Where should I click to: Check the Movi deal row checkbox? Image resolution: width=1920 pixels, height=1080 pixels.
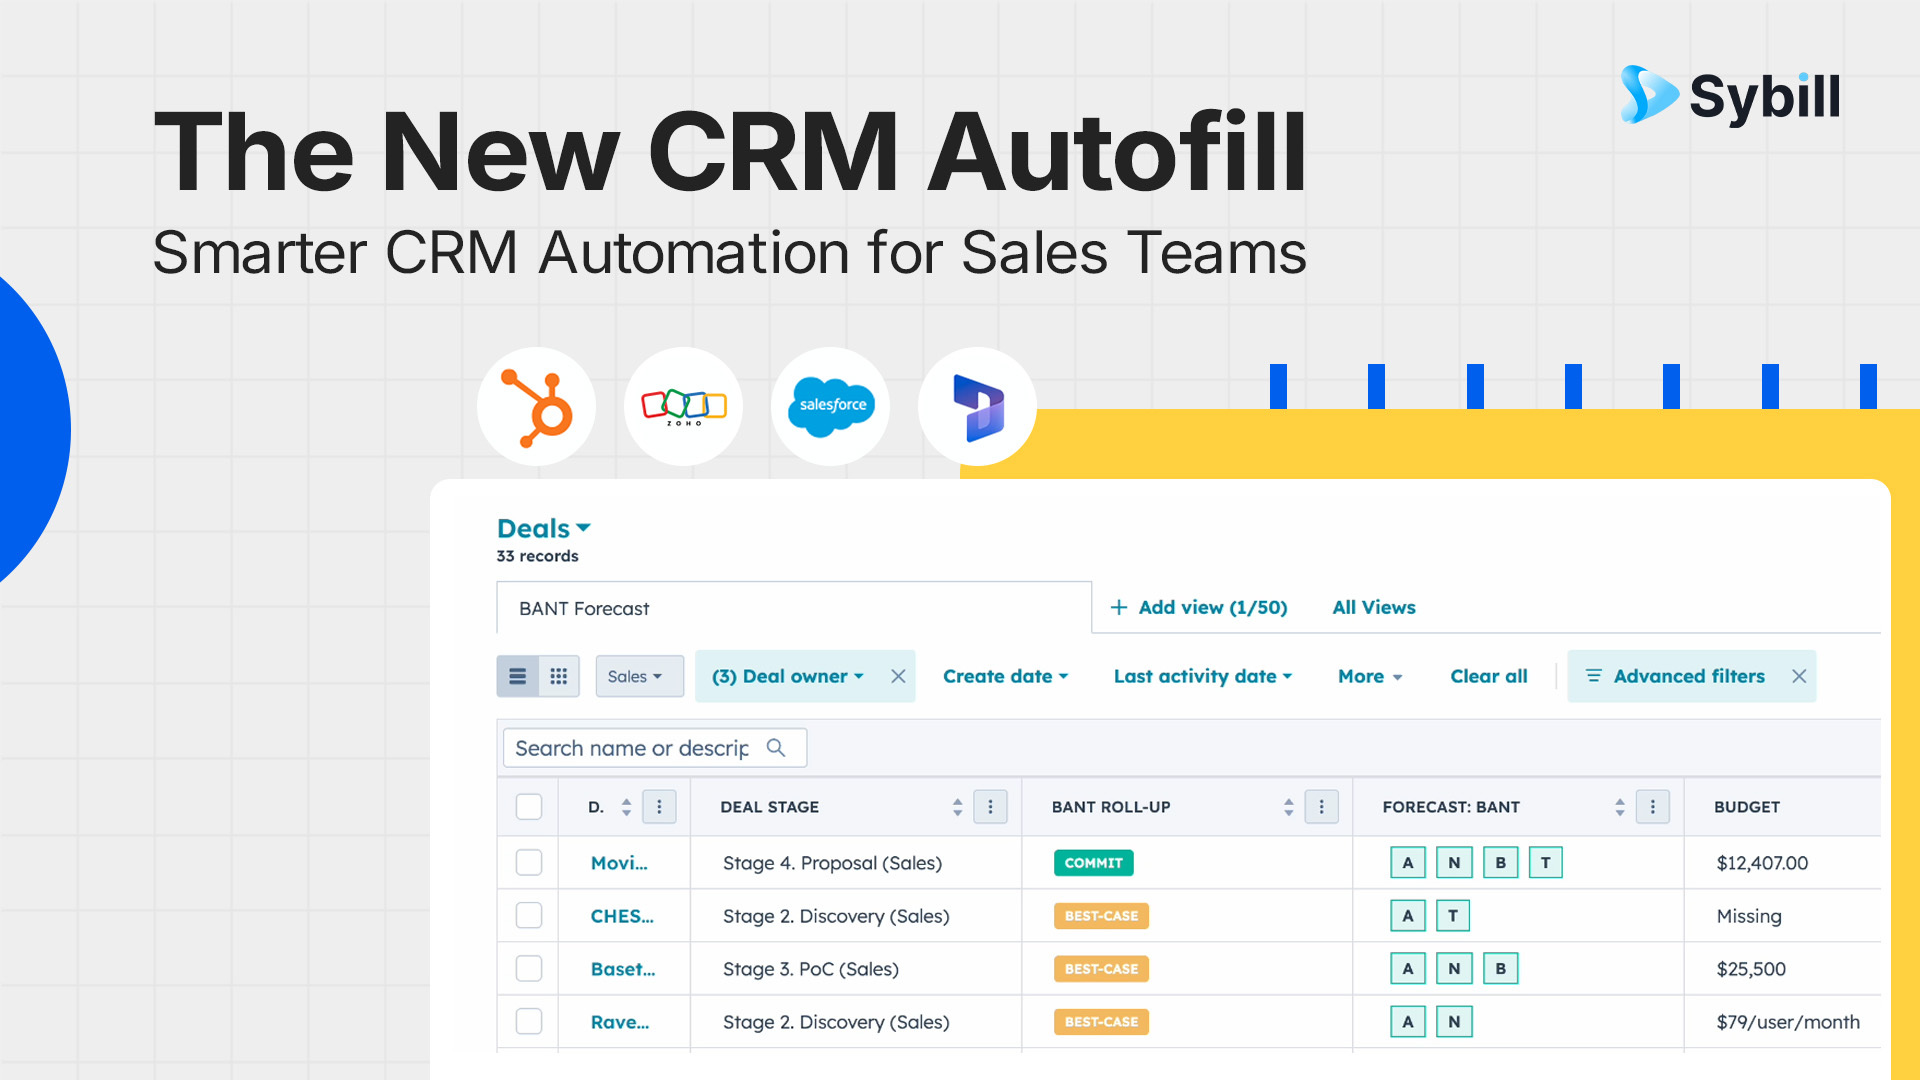[x=529, y=862]
